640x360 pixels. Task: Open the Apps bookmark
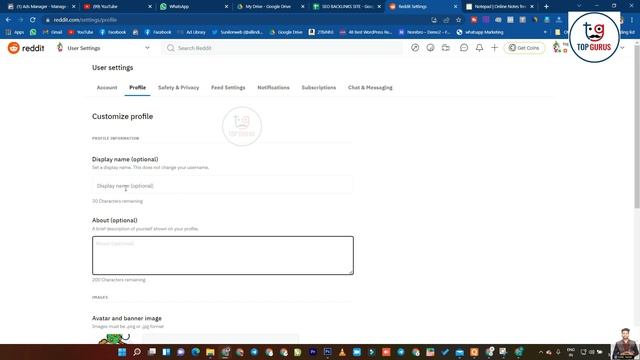tap(15, 32)
